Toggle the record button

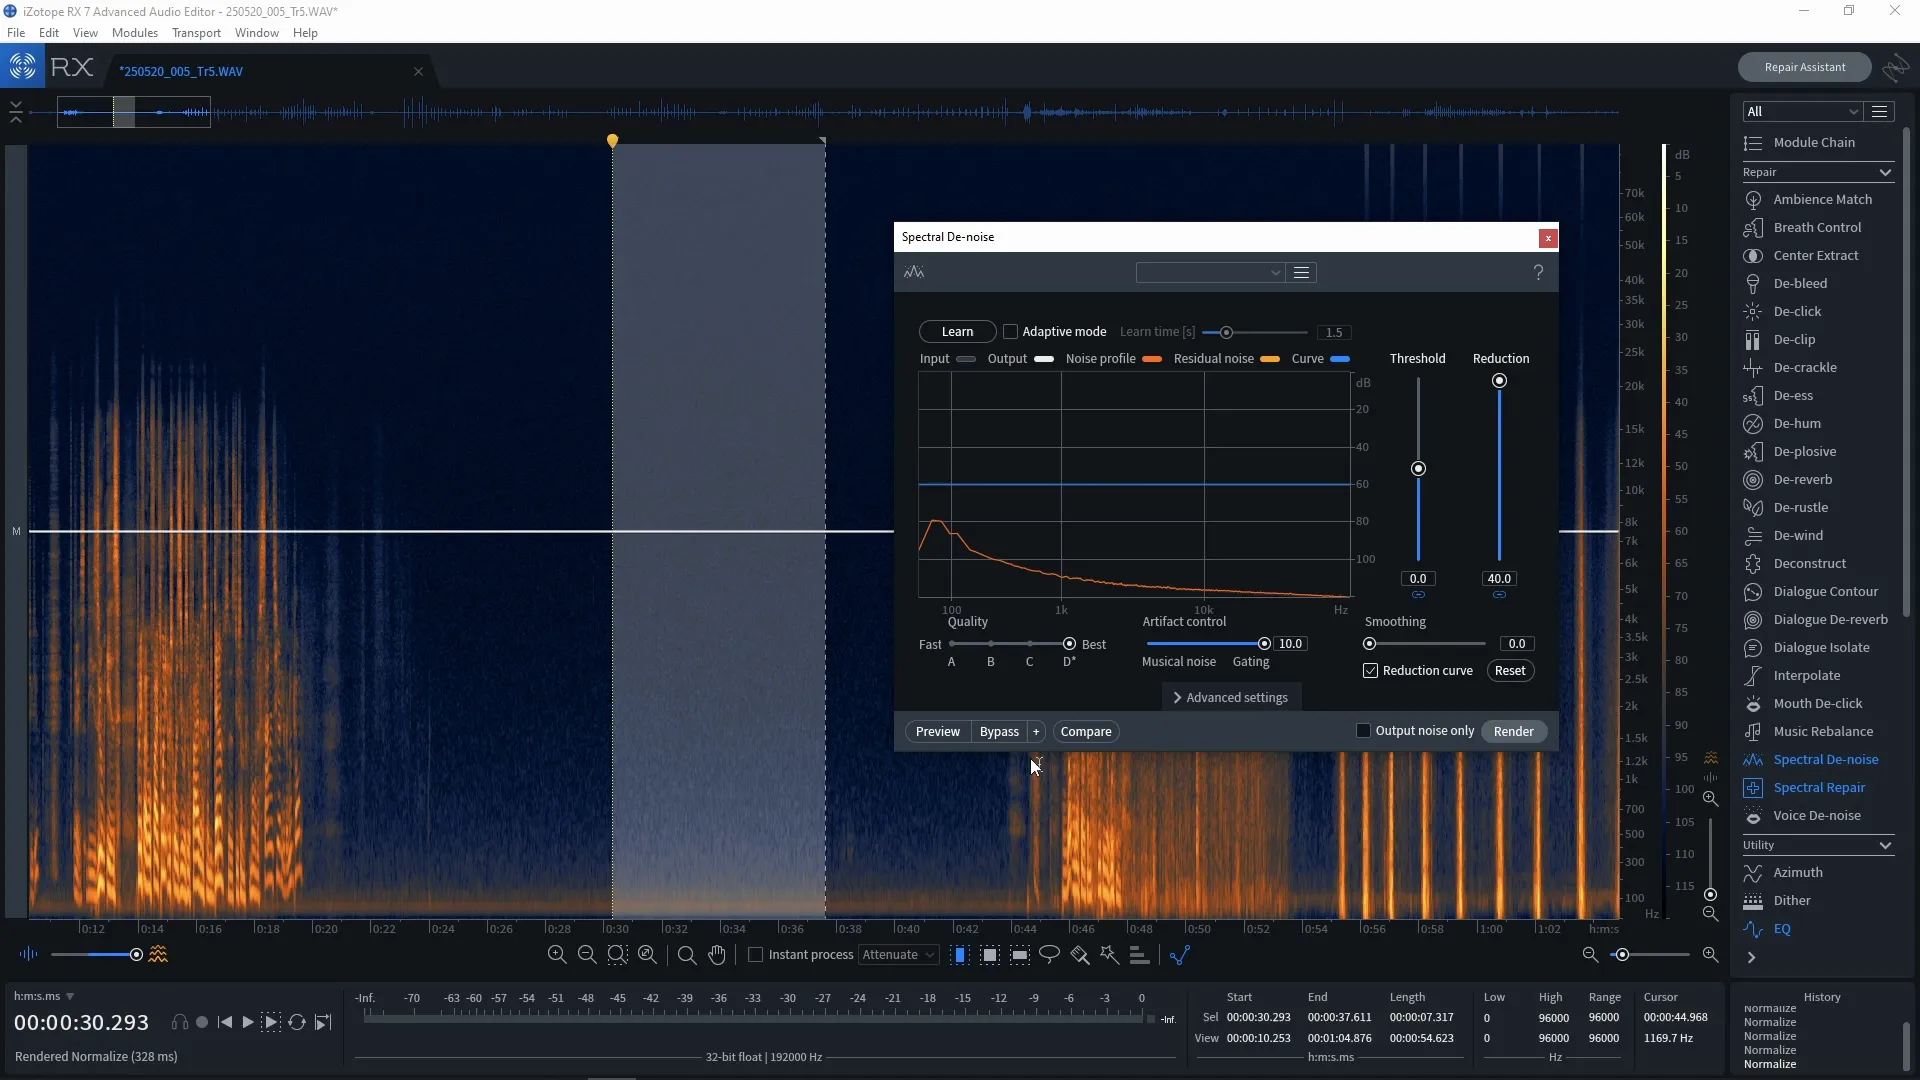[x=202, y=1022]
